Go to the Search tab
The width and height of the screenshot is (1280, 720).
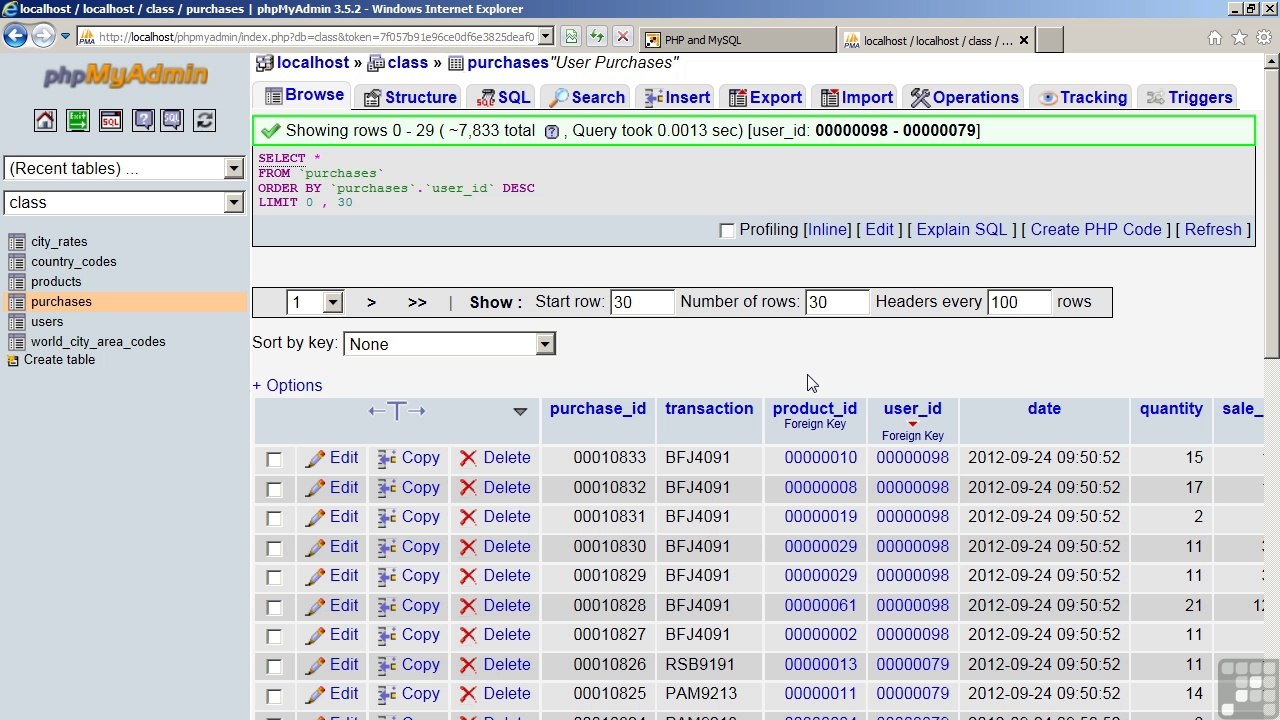coord(587,97)
